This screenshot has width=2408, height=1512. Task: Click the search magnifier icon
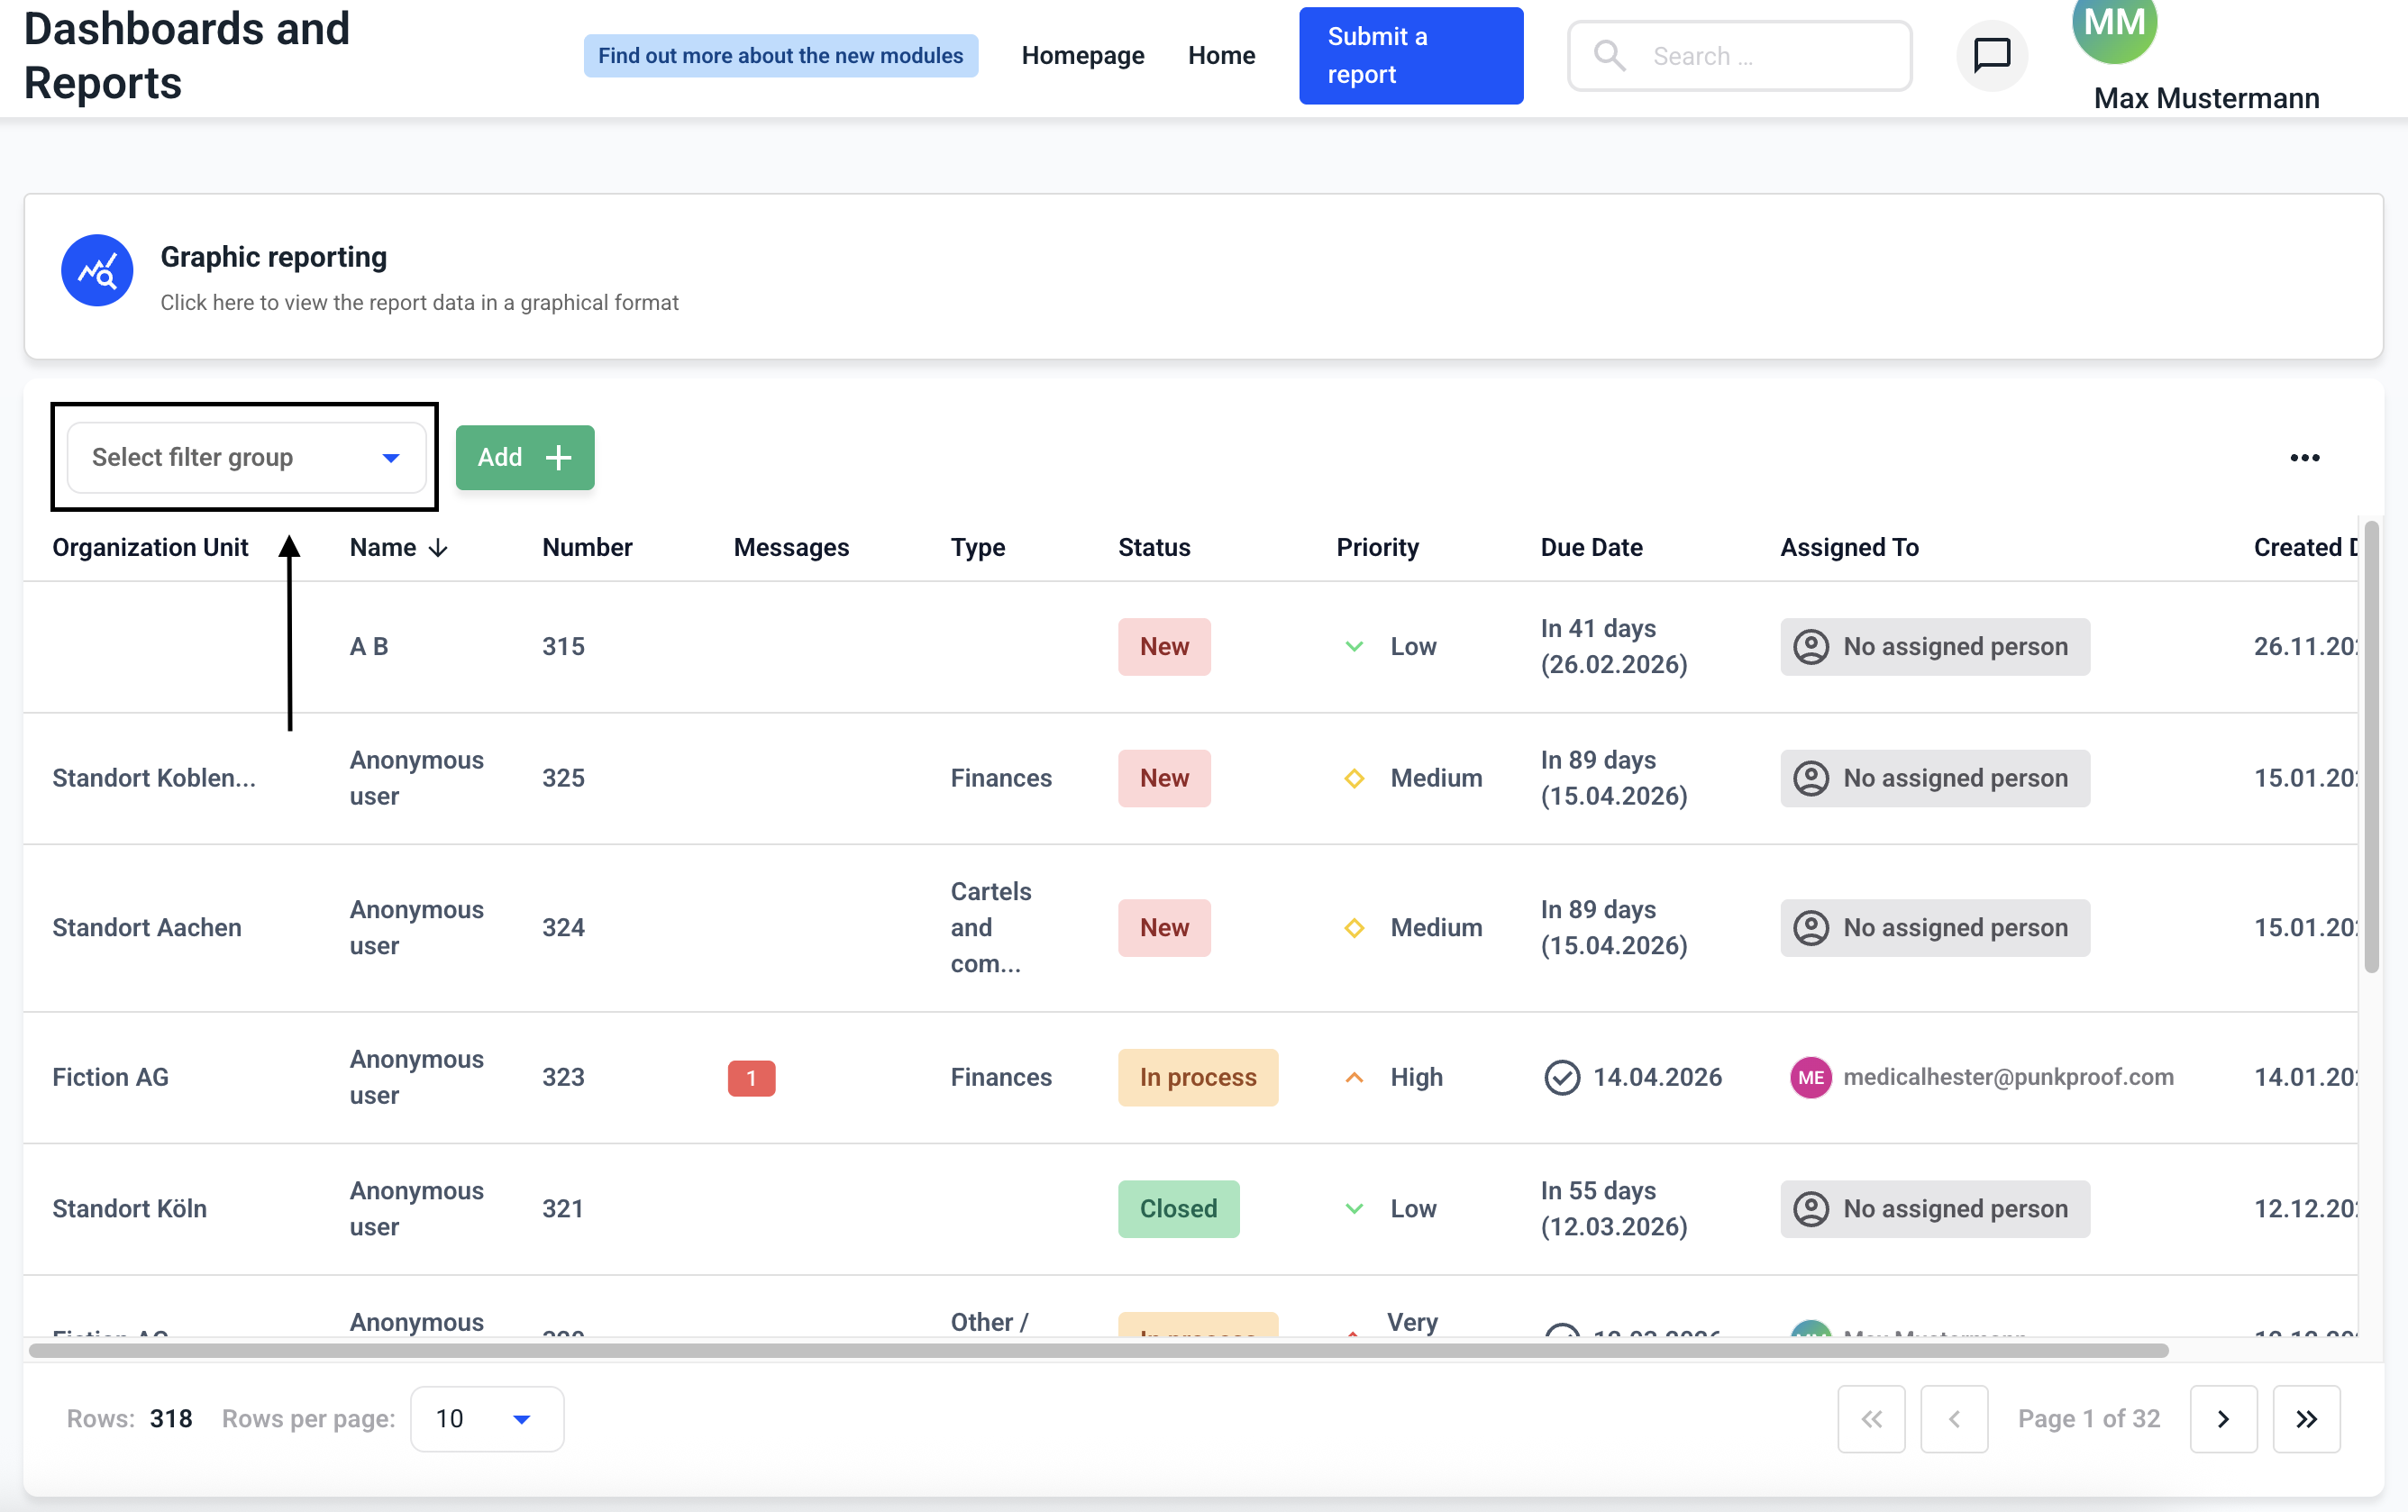[1608, 55]
